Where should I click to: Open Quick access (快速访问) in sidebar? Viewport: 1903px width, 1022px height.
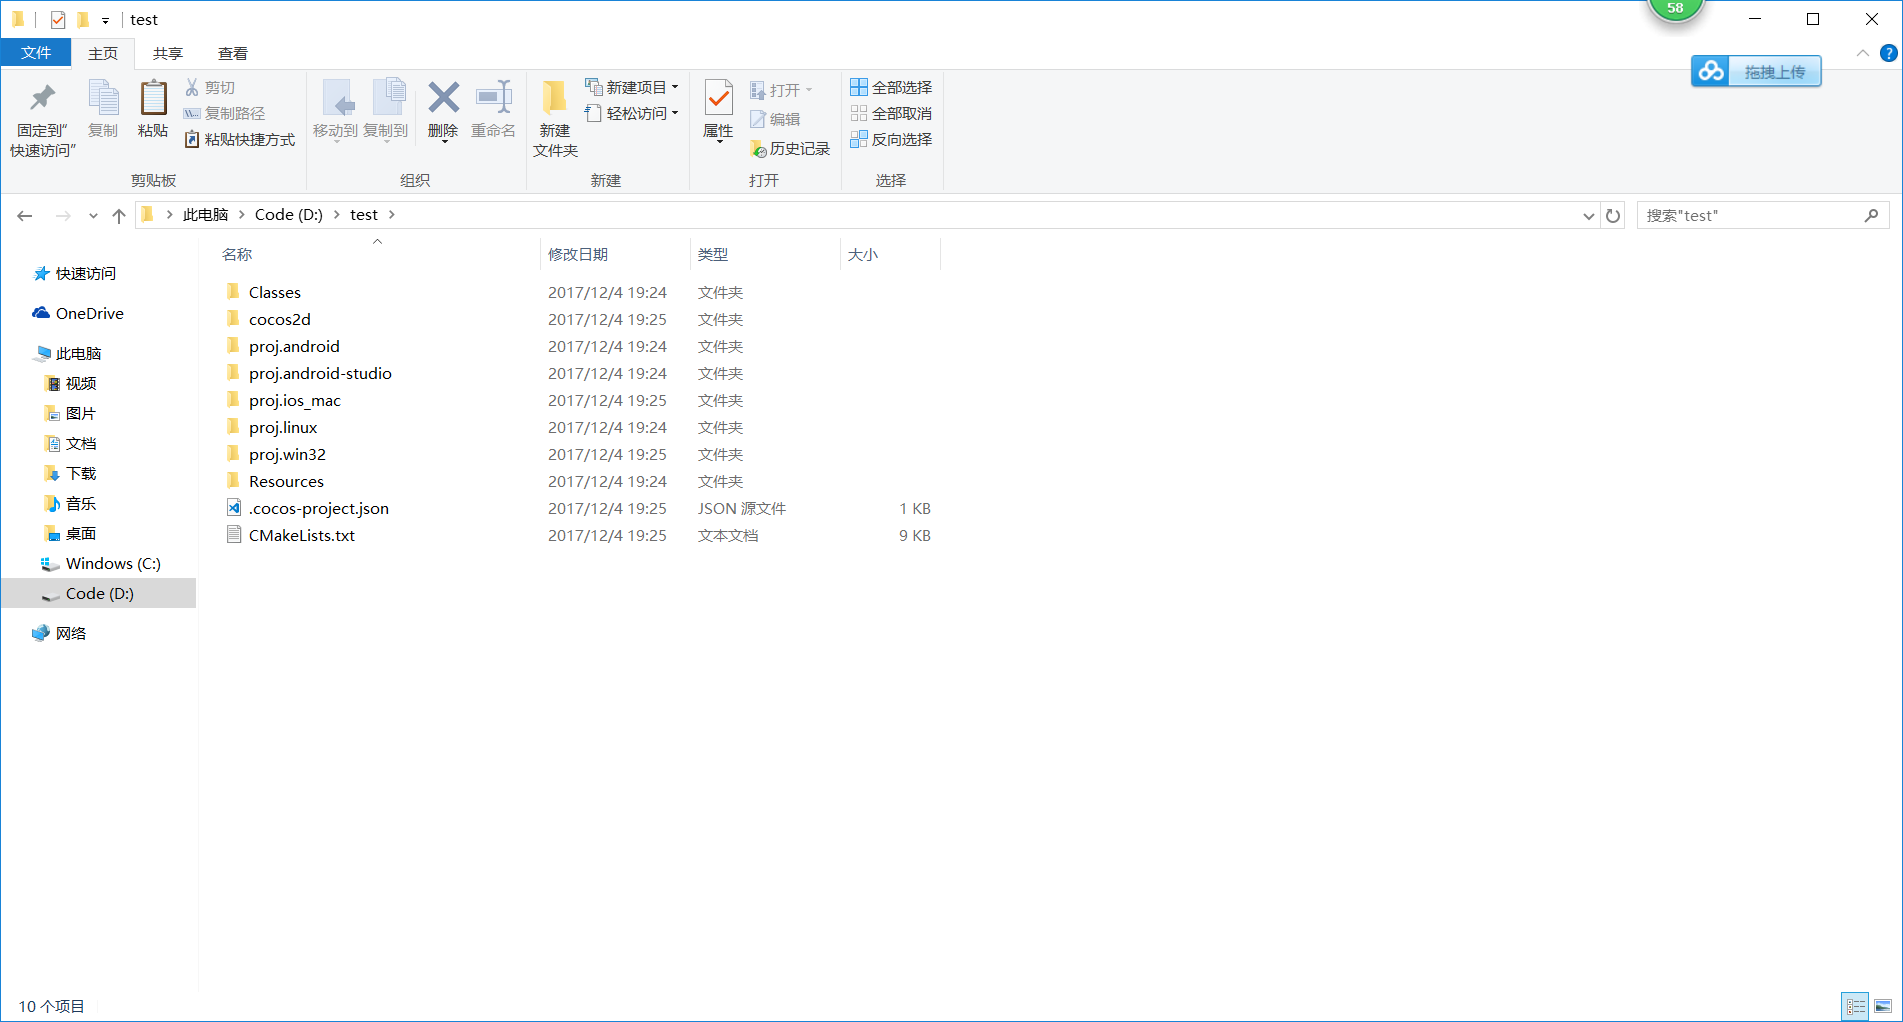click(x=85, y=273)
